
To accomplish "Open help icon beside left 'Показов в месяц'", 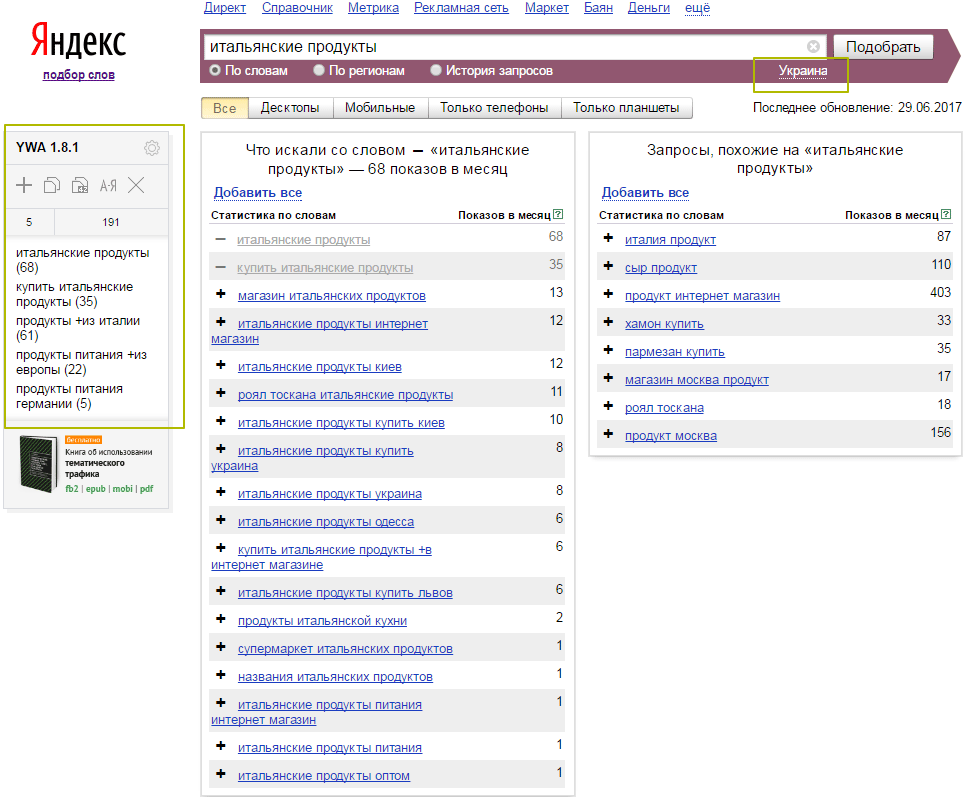I will [x=558, y=214].
